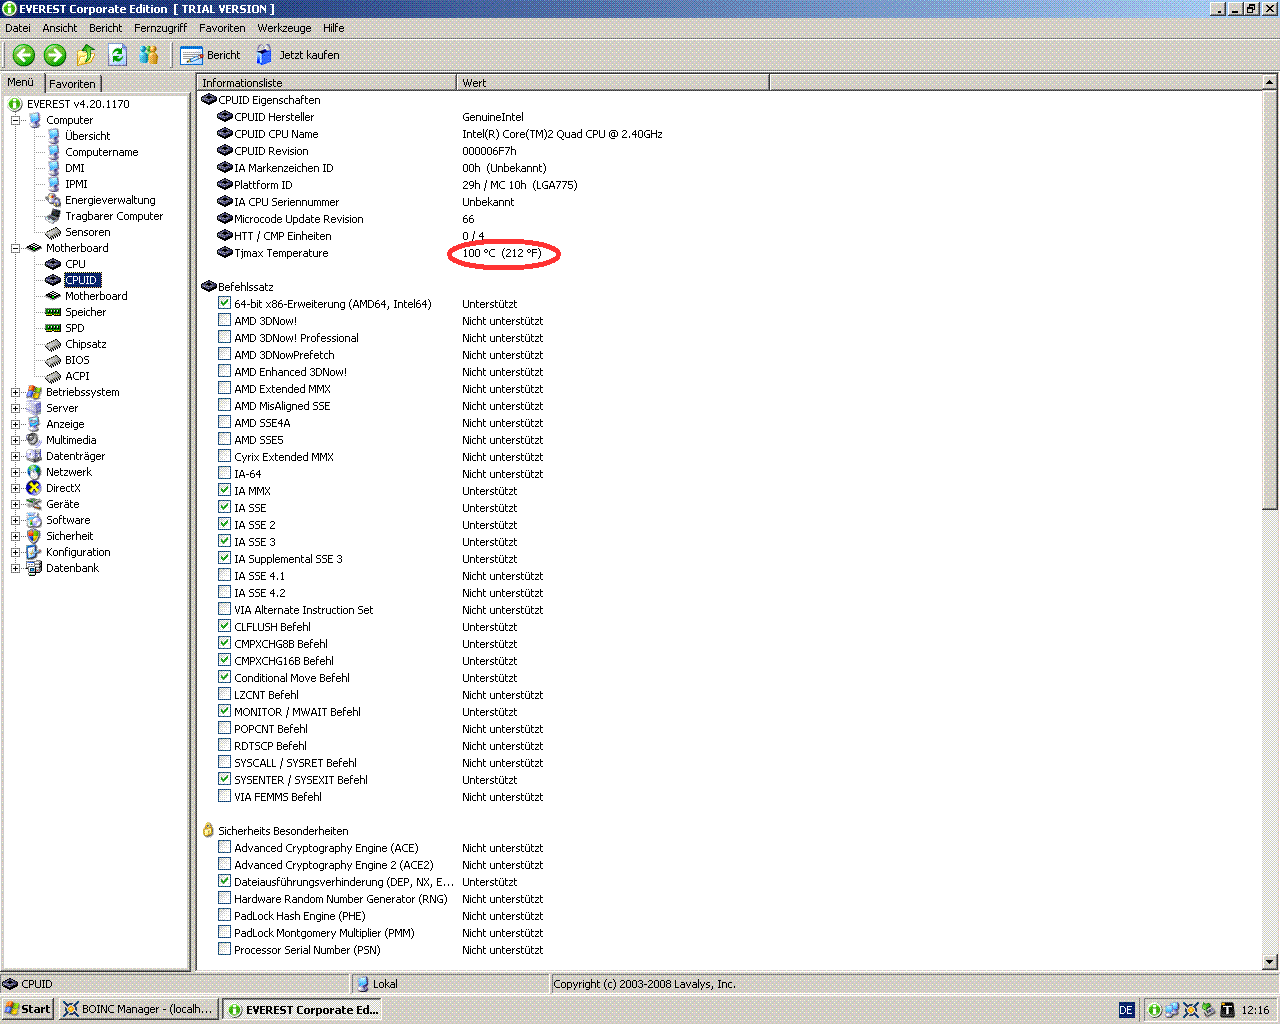The image size is (1280, 1024).
Task: Open the Werkzeuge menu
Action: click(285, 28)
